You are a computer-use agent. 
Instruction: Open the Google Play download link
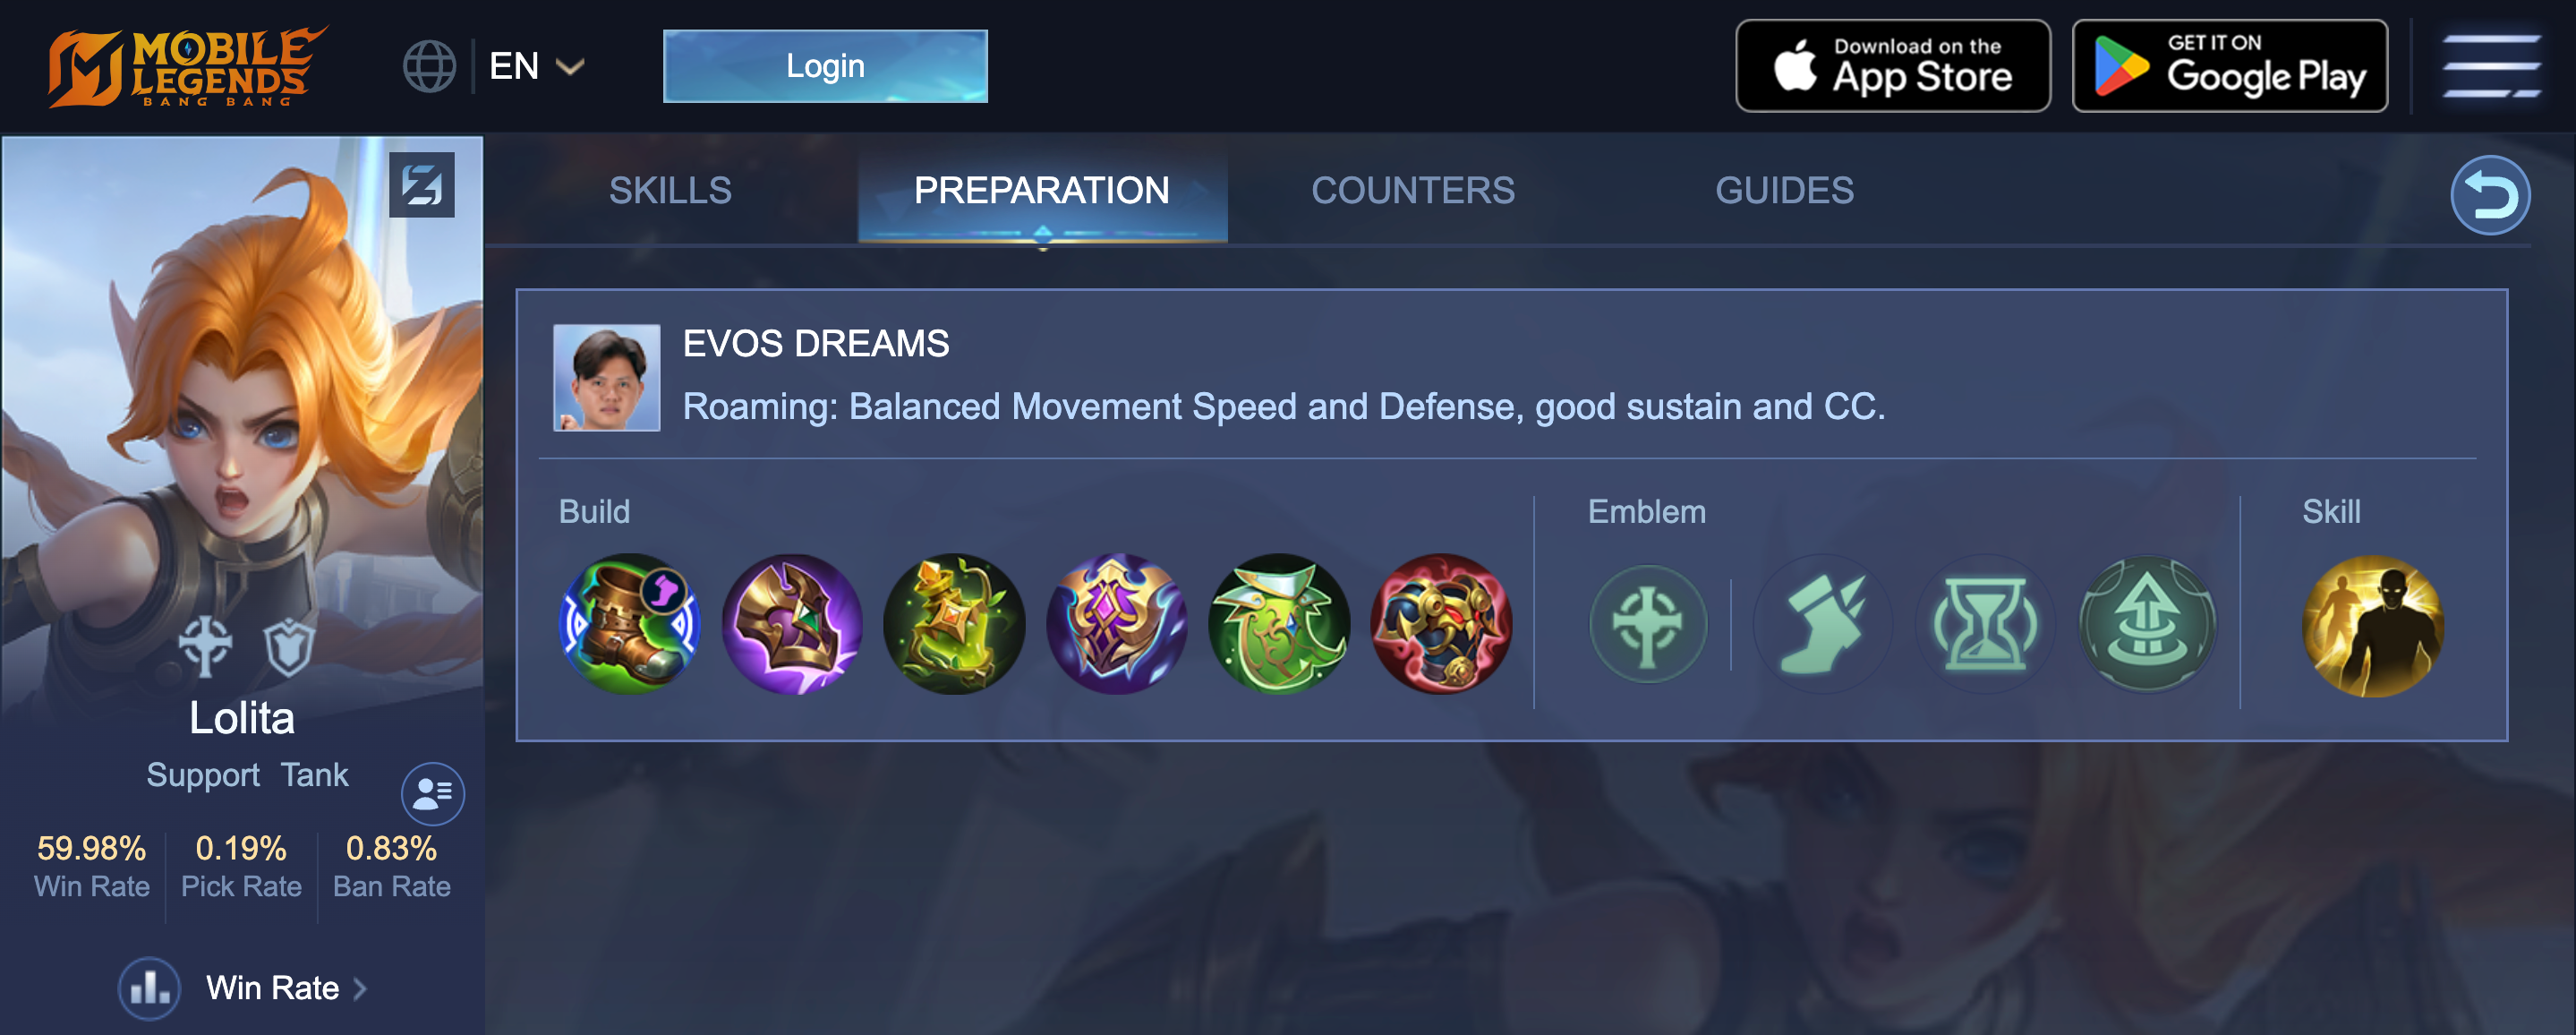click(x=2229, y=66)
